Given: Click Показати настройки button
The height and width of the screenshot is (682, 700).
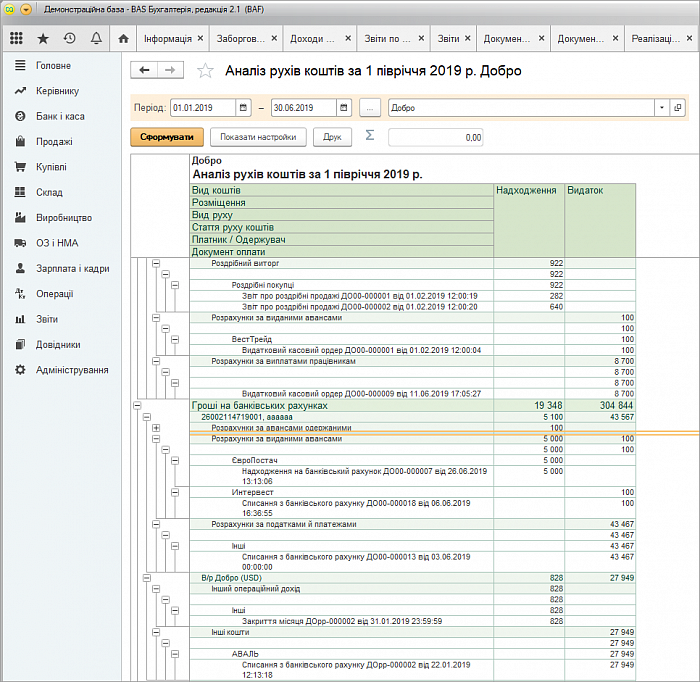Looking at the screenshot, I should (x=258, y=137).
